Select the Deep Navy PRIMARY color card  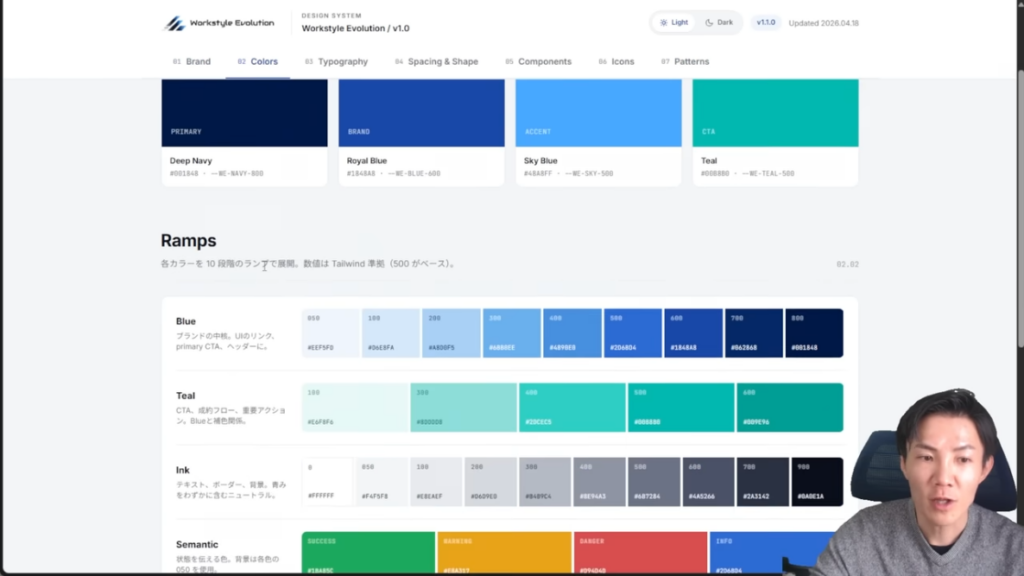(x=244, y=130)
